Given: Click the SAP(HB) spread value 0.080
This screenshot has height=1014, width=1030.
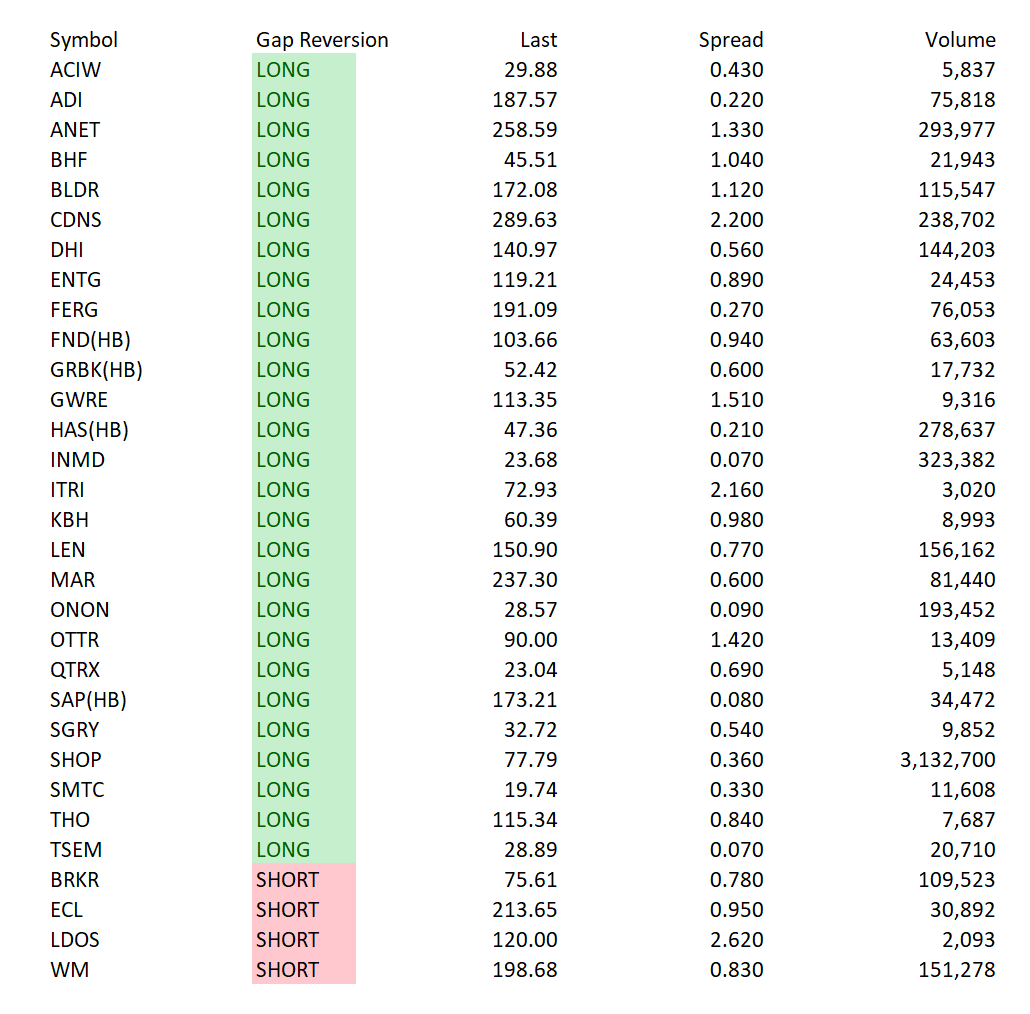Looking at the screenshot, I should (736, 699).
